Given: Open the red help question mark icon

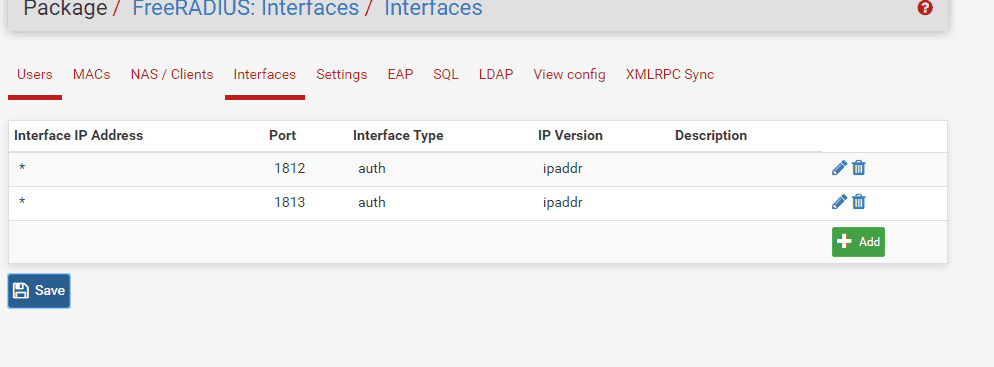Looking at the screenshot, I should (x=925, y=8).
